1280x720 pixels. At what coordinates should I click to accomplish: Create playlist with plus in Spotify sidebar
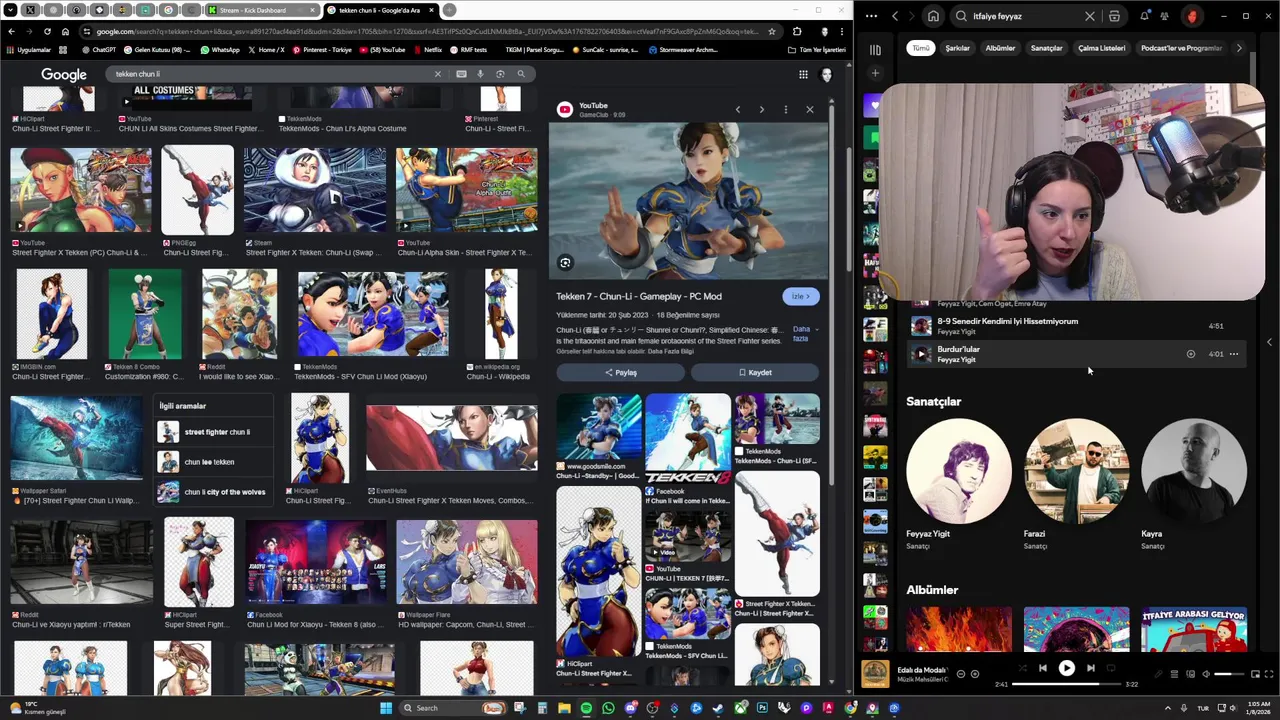click(x=875, y=73)
